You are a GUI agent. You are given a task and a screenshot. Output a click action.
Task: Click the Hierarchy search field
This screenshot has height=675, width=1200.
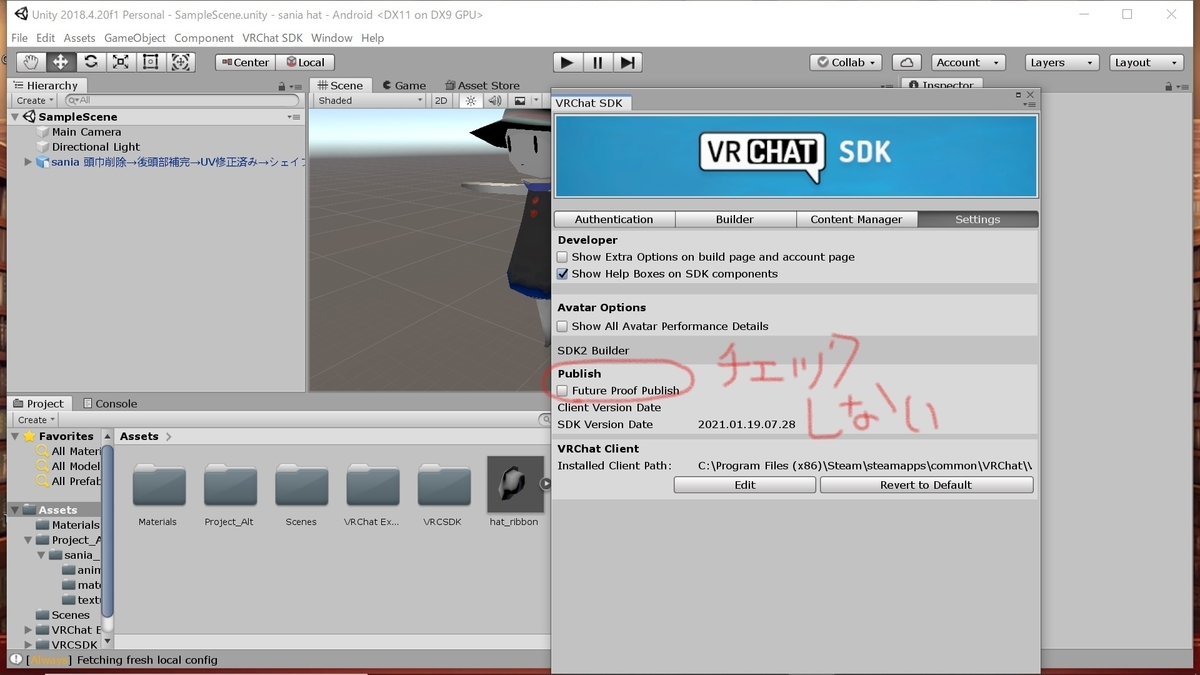pyautogui.click(x=182, y=100)
